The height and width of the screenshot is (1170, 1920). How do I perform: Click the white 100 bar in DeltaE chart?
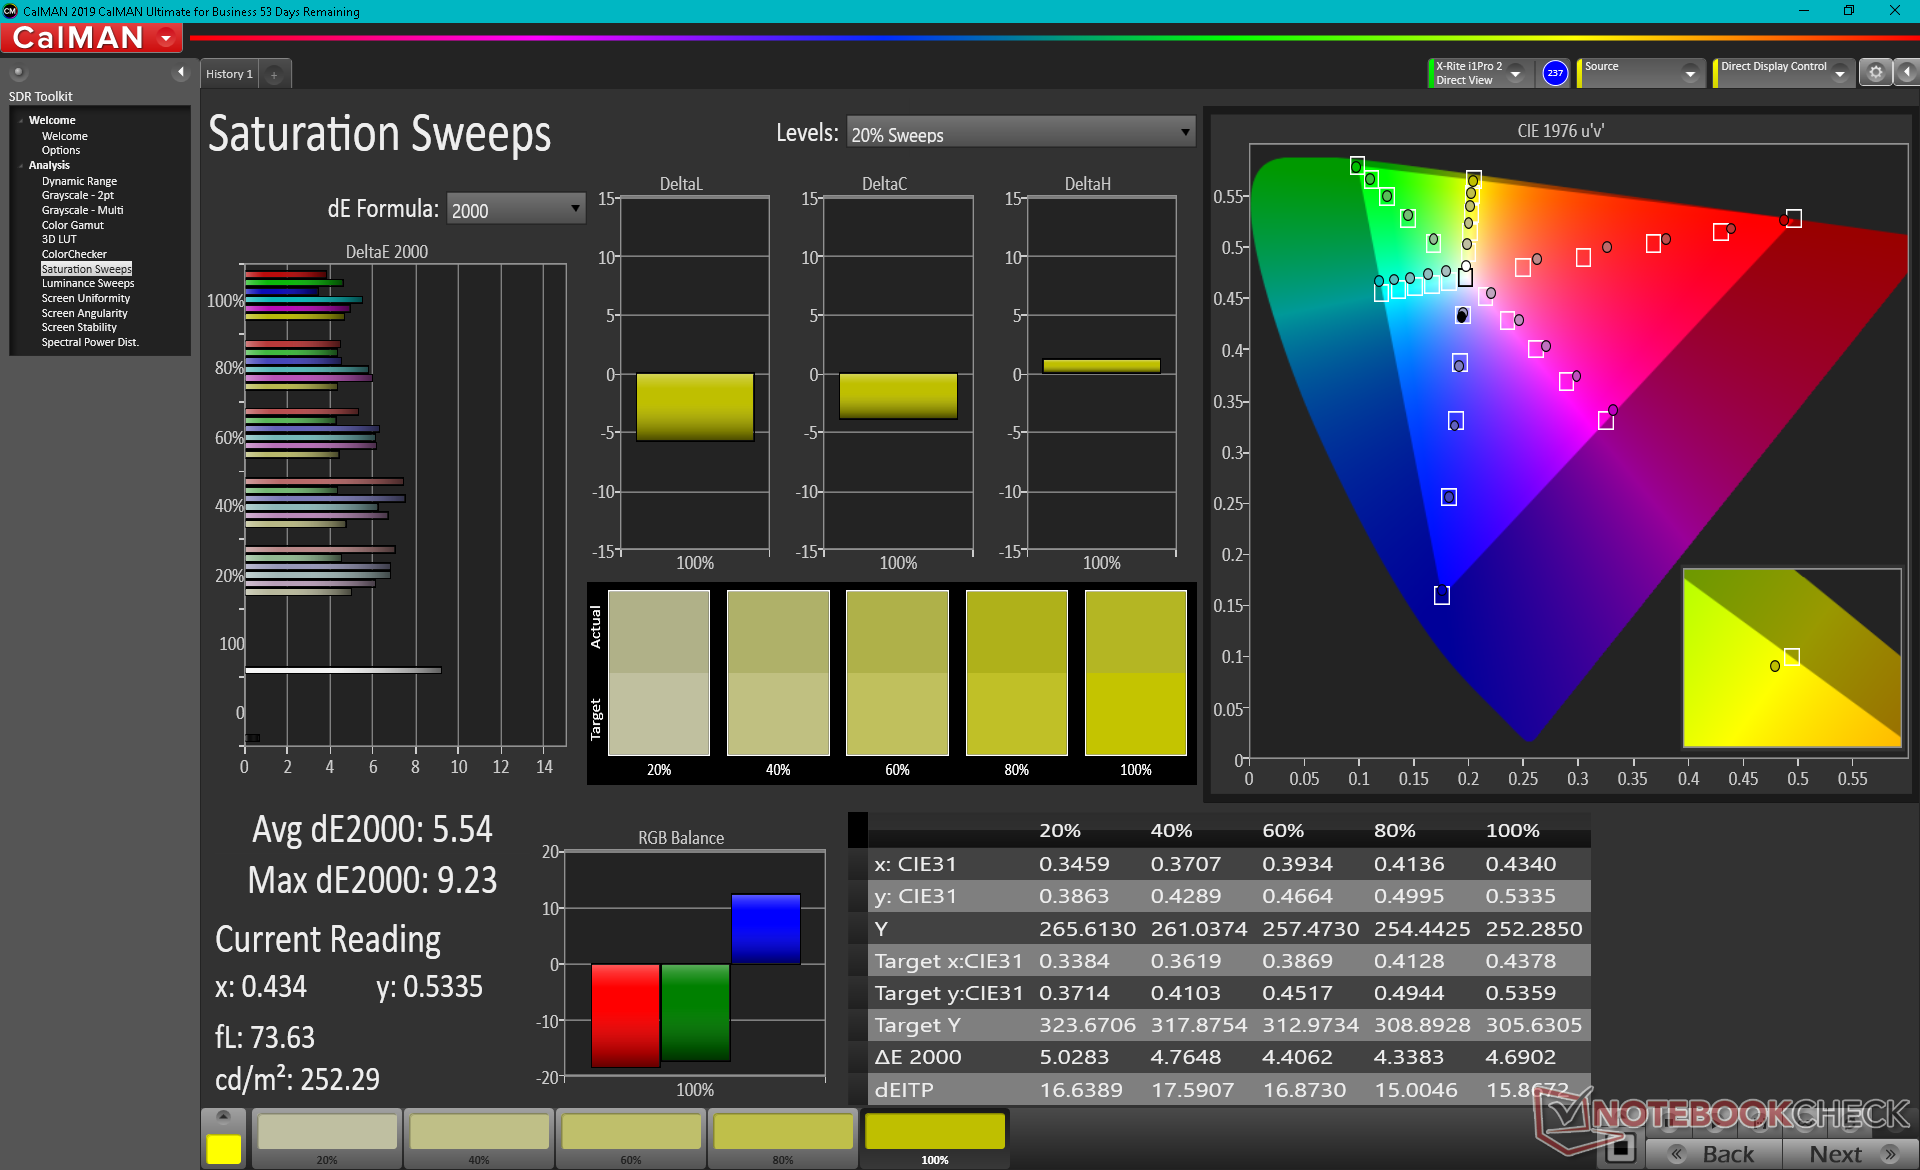pos(343,670)
